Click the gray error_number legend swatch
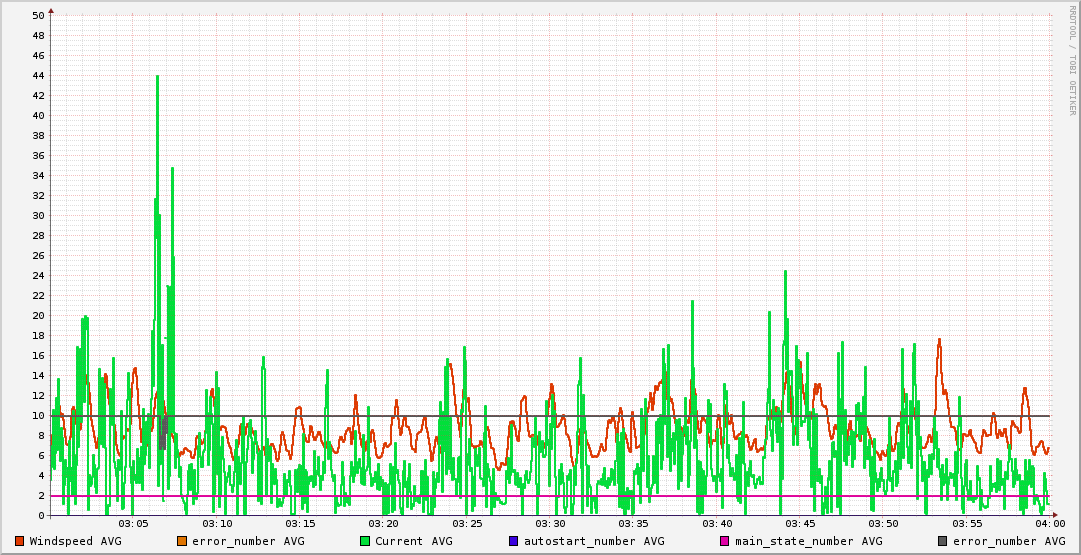 coord(943,541)
